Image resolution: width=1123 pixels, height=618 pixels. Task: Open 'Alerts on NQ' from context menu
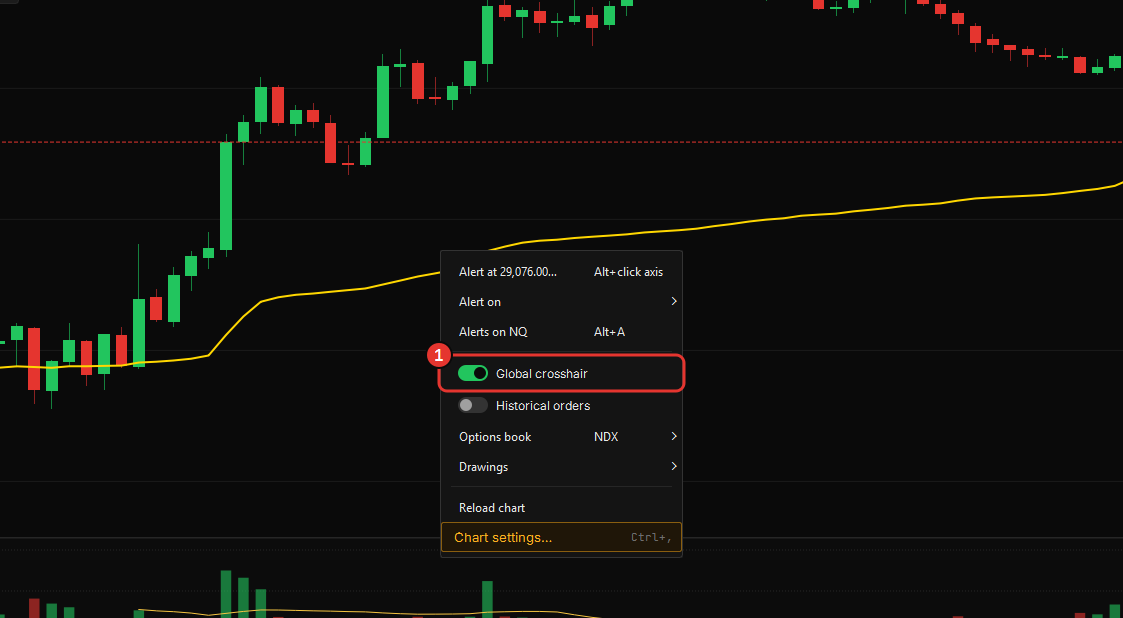(561, 332)
